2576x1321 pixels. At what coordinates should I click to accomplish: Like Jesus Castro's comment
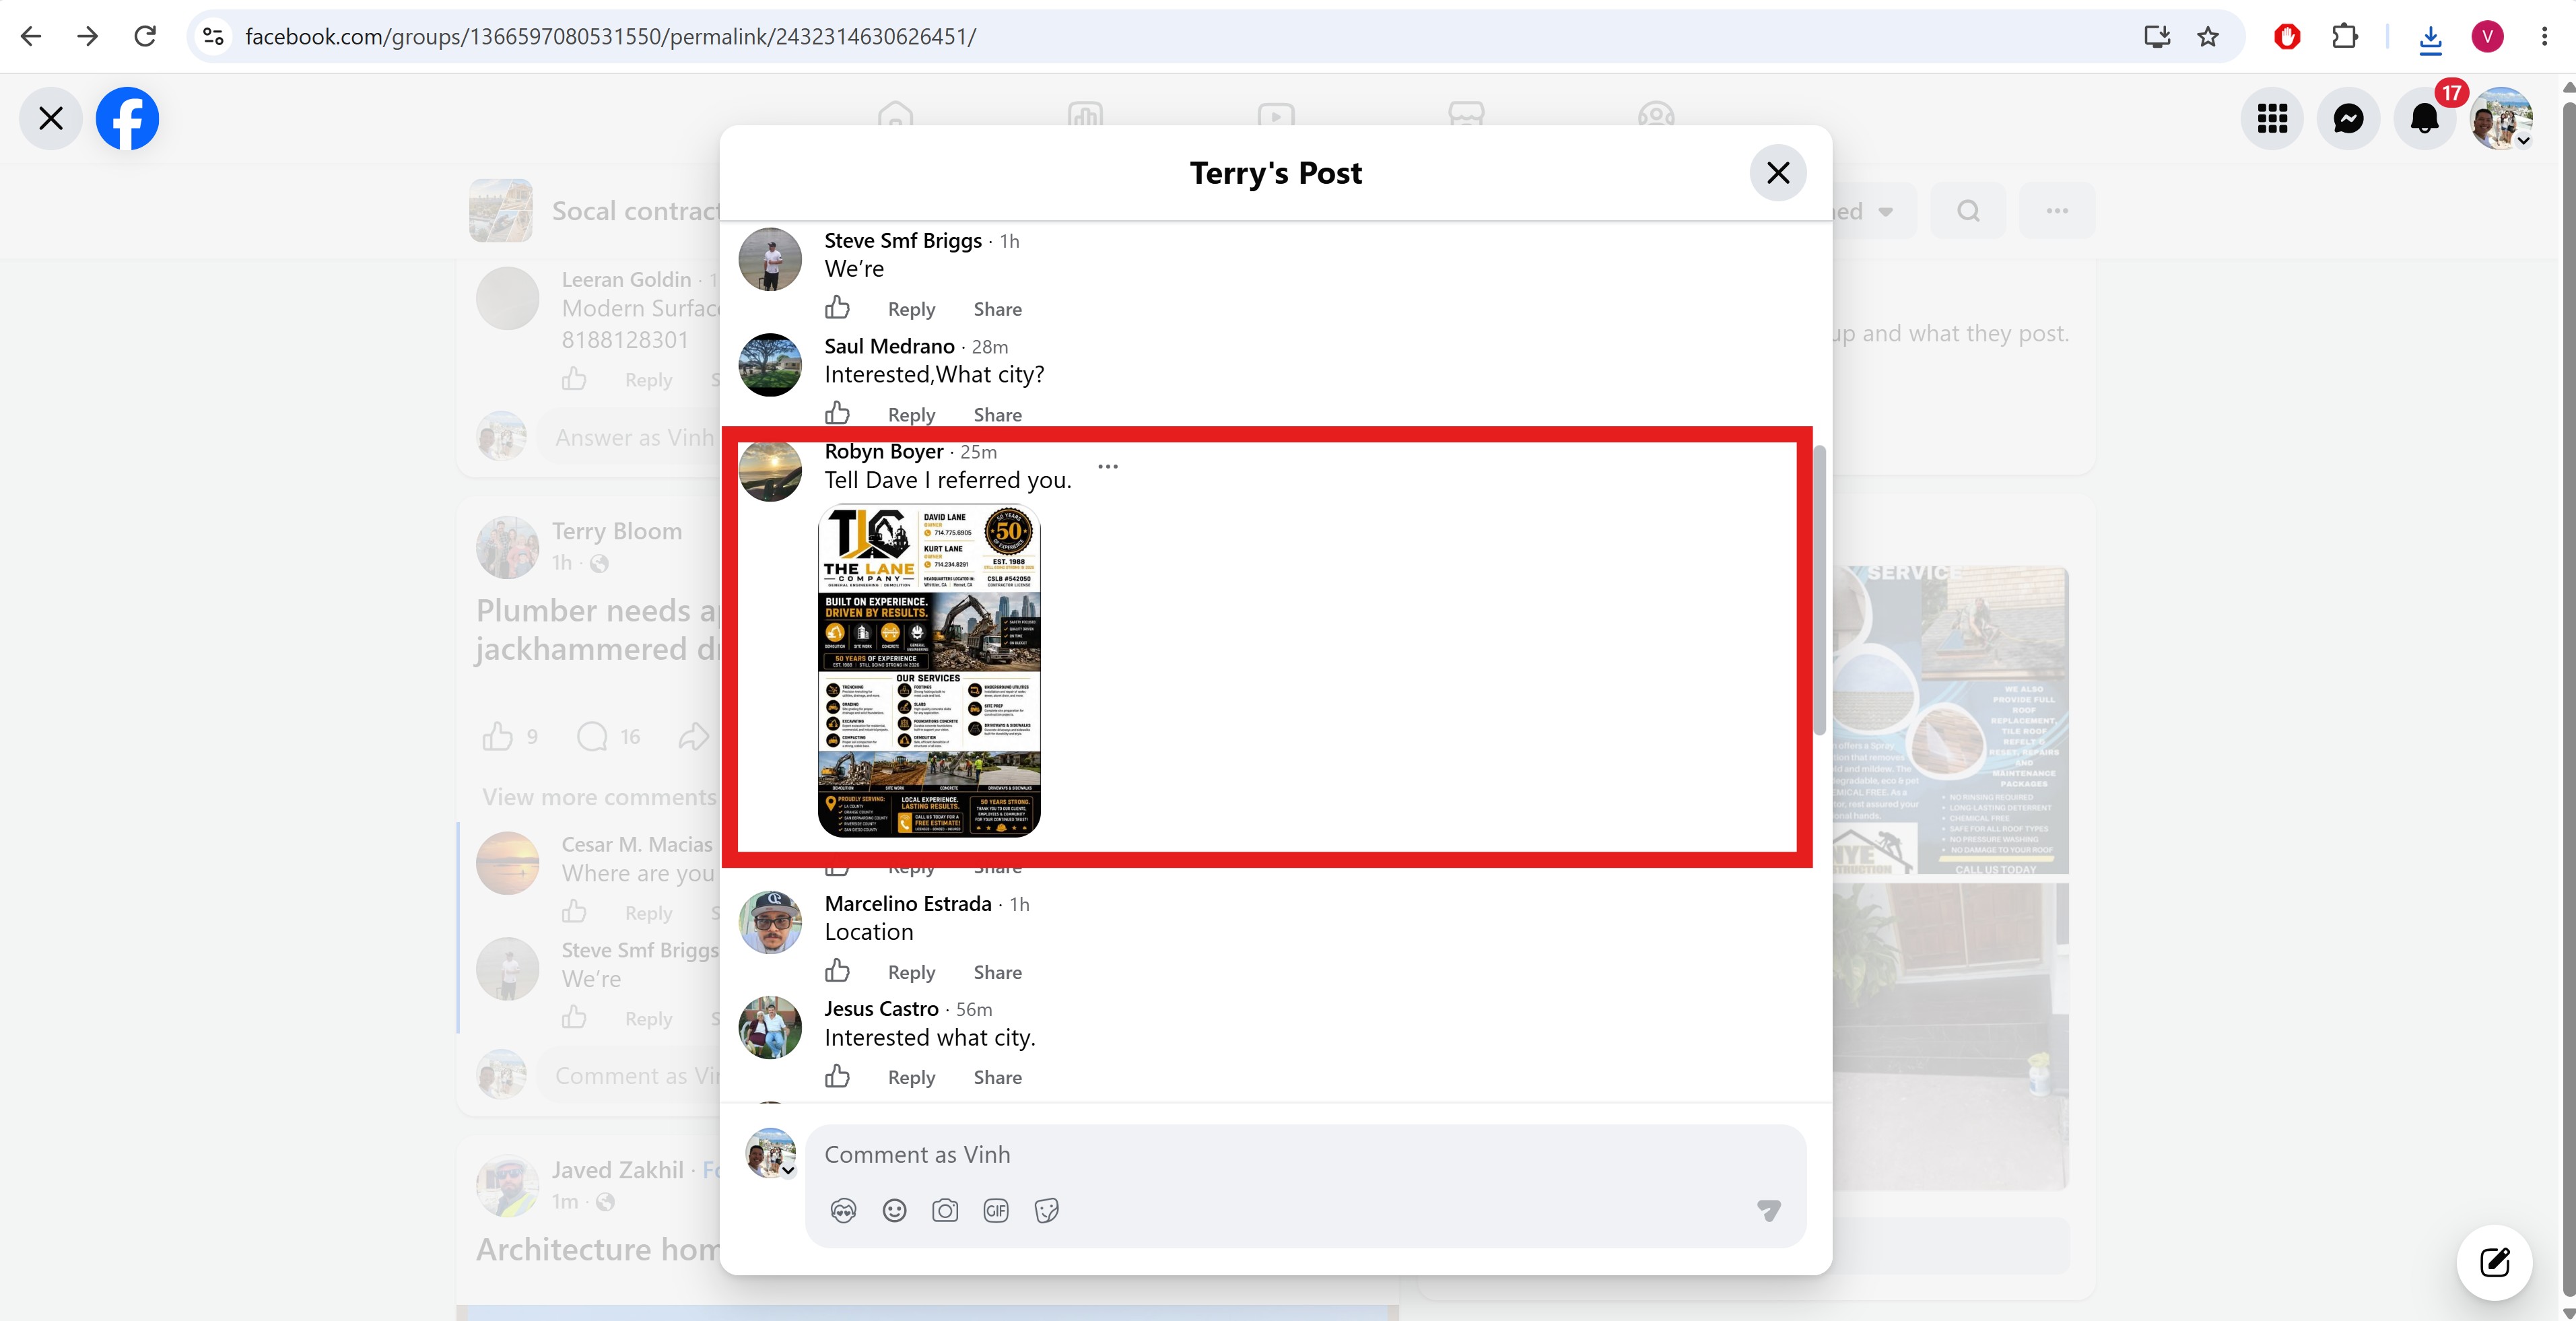pos(838,1076)
